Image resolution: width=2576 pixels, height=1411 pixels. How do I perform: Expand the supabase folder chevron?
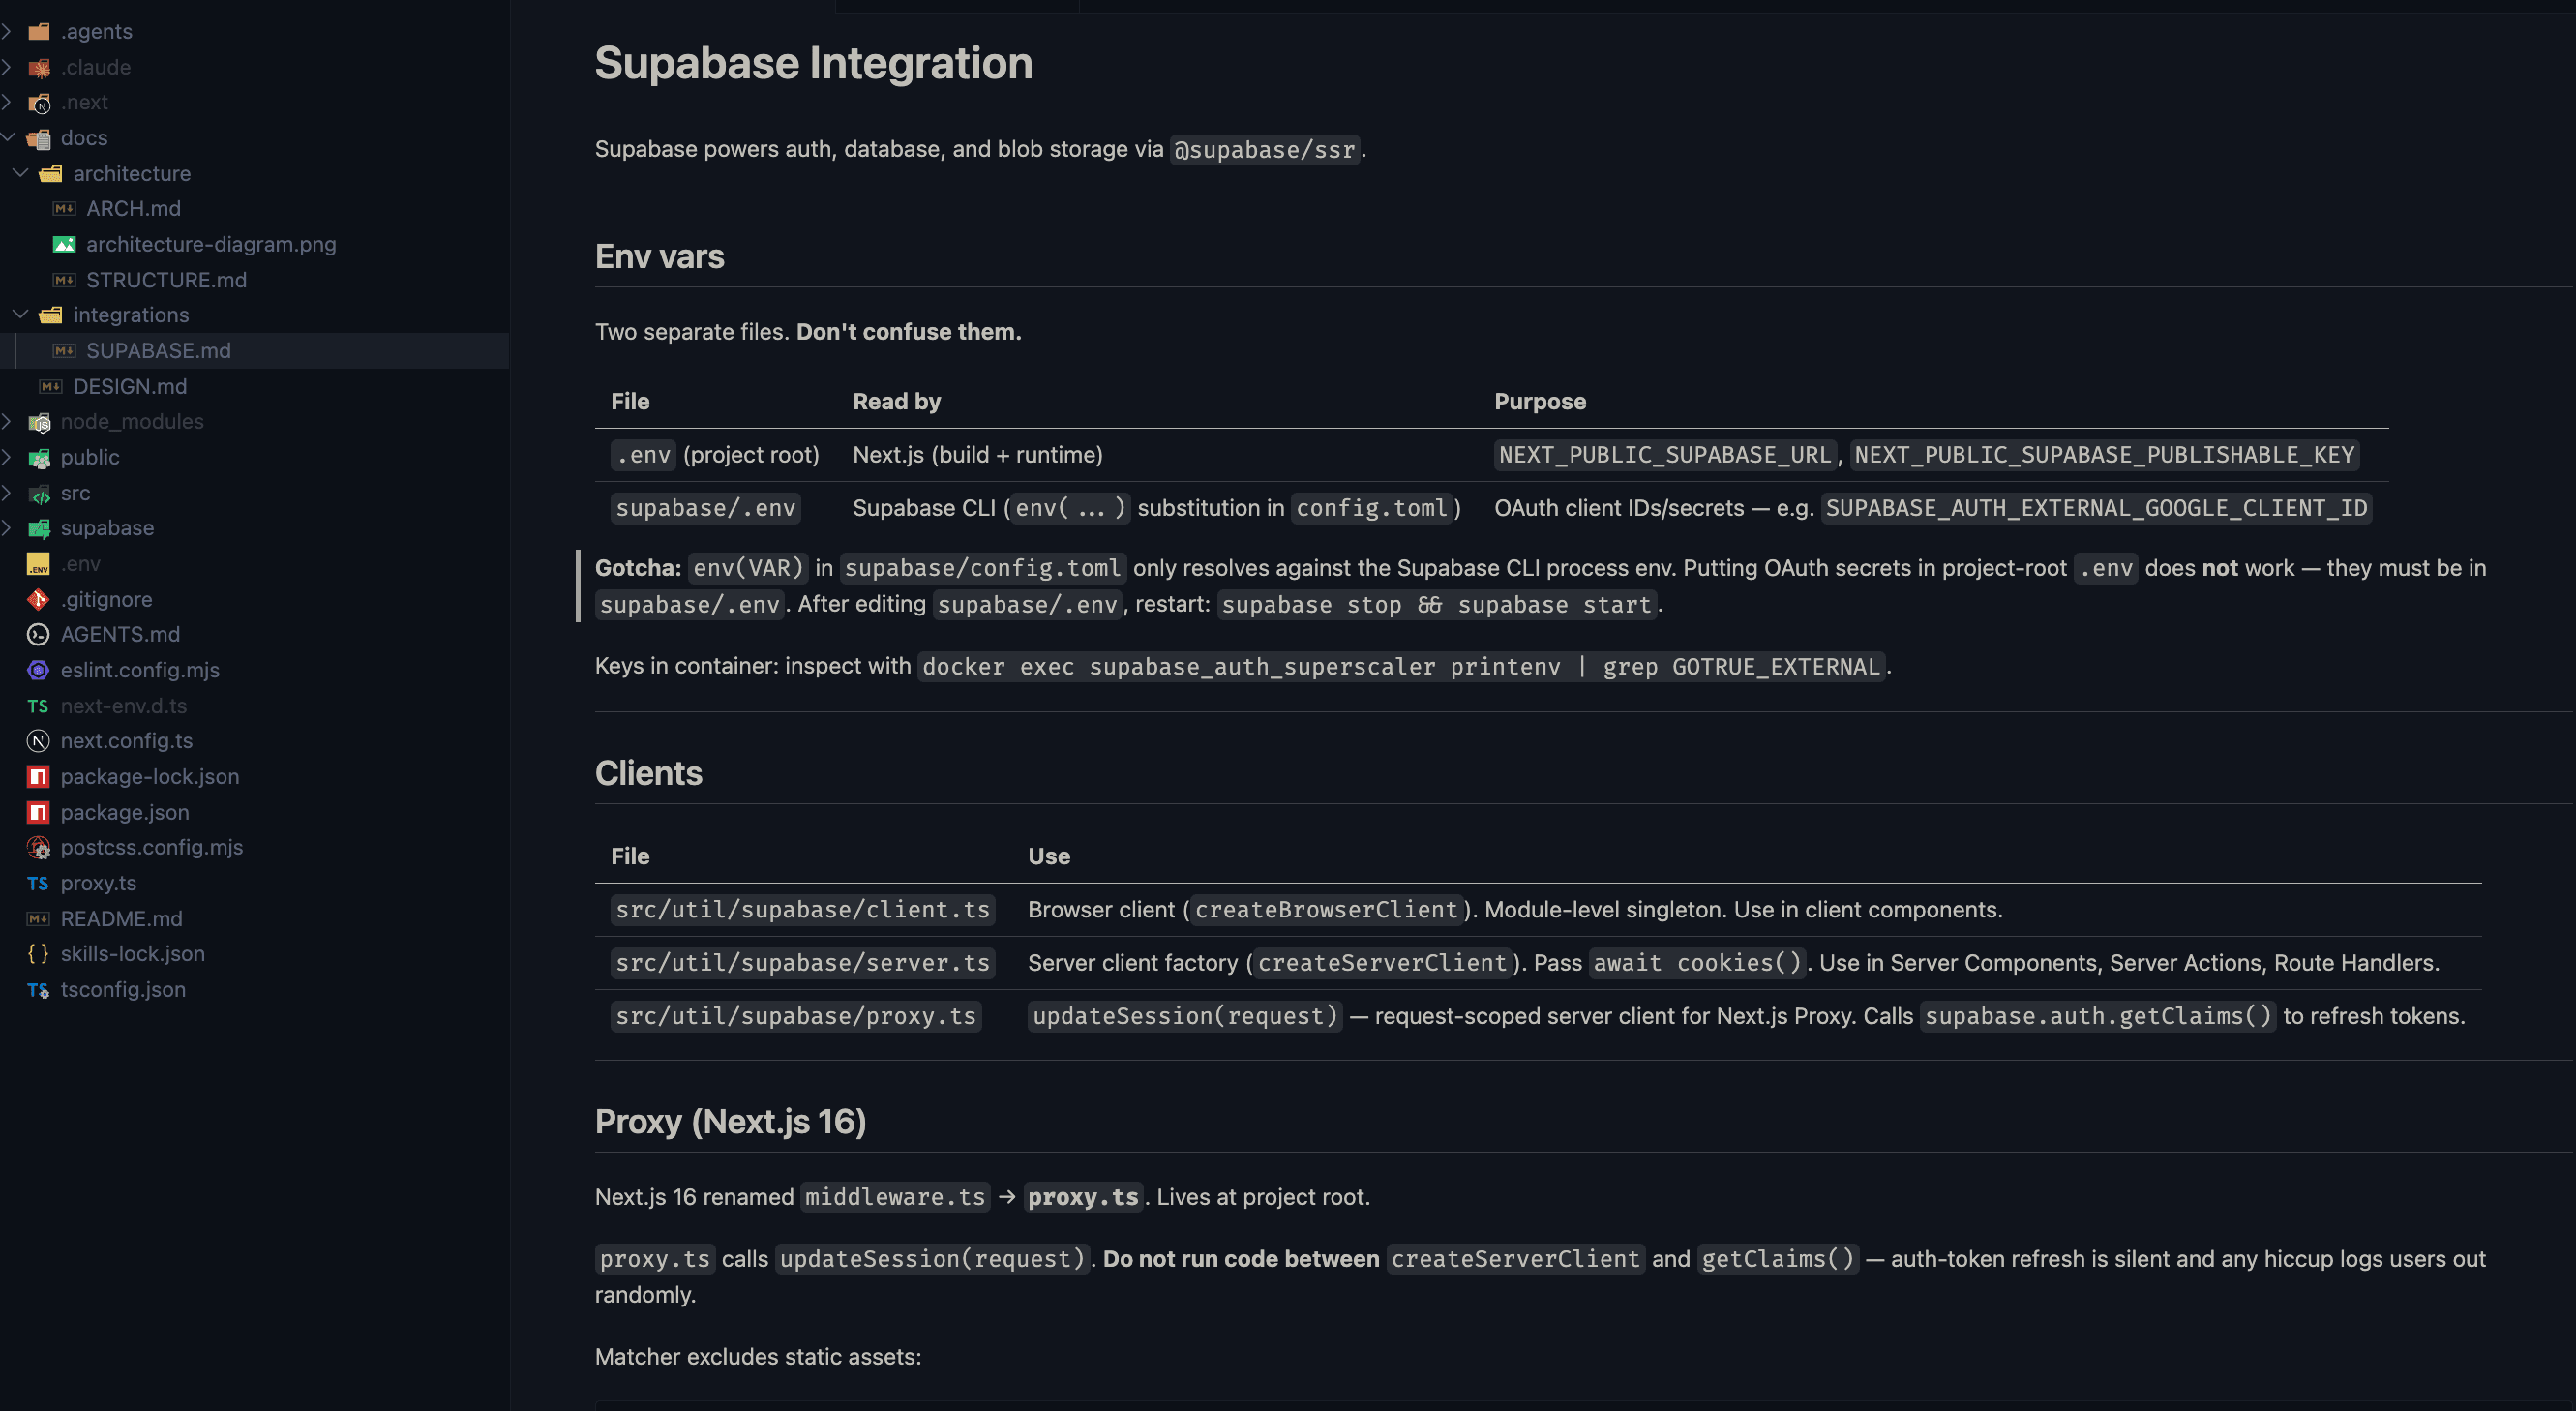7,529
